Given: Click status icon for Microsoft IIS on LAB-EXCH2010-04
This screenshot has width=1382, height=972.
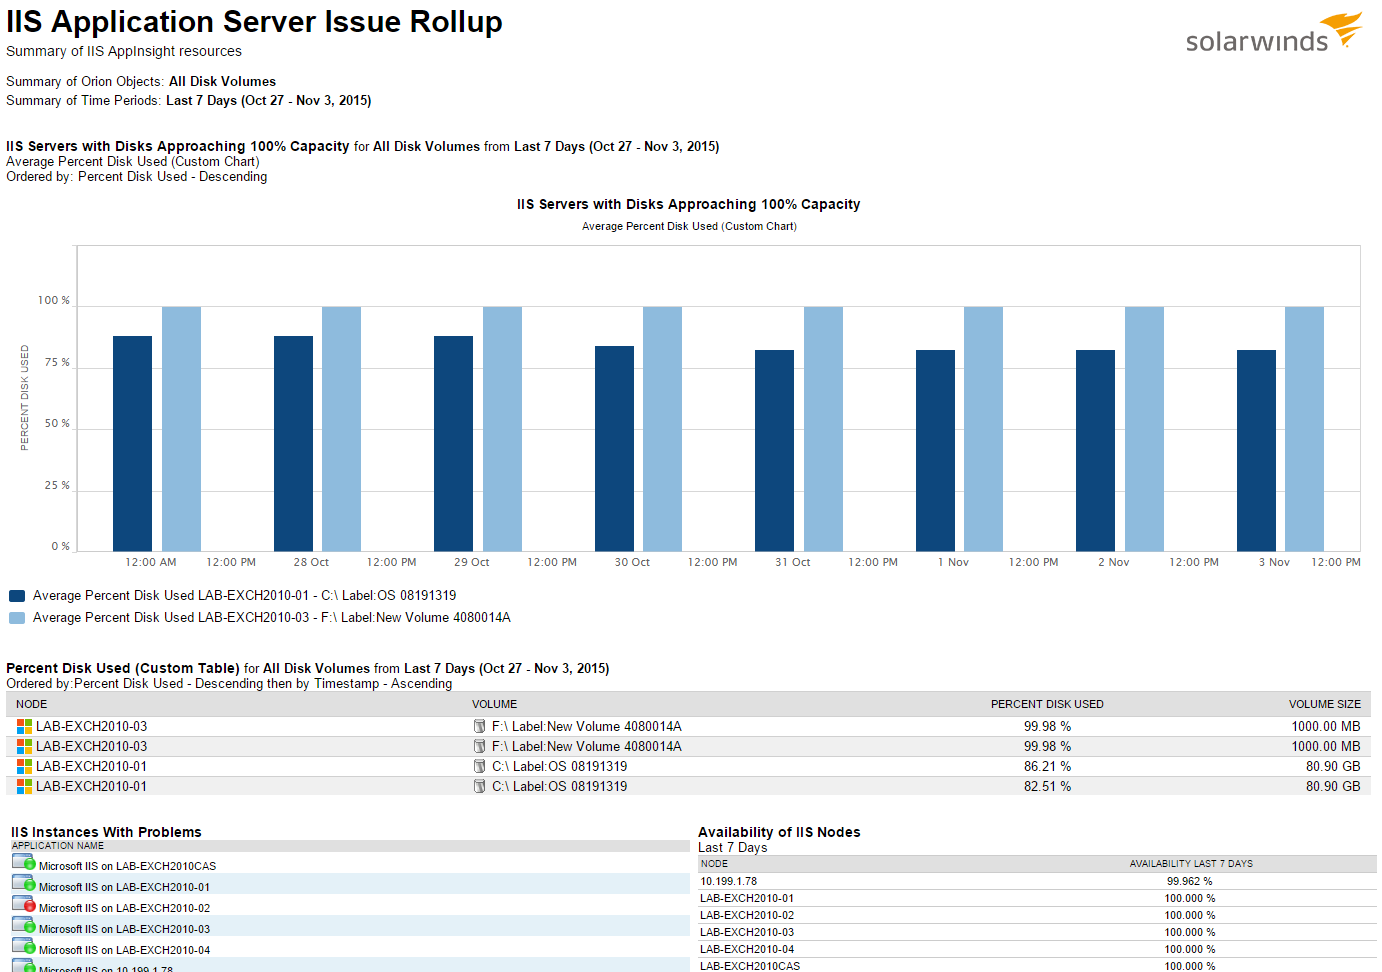Looking at the screenshot, I should (23, 946).
